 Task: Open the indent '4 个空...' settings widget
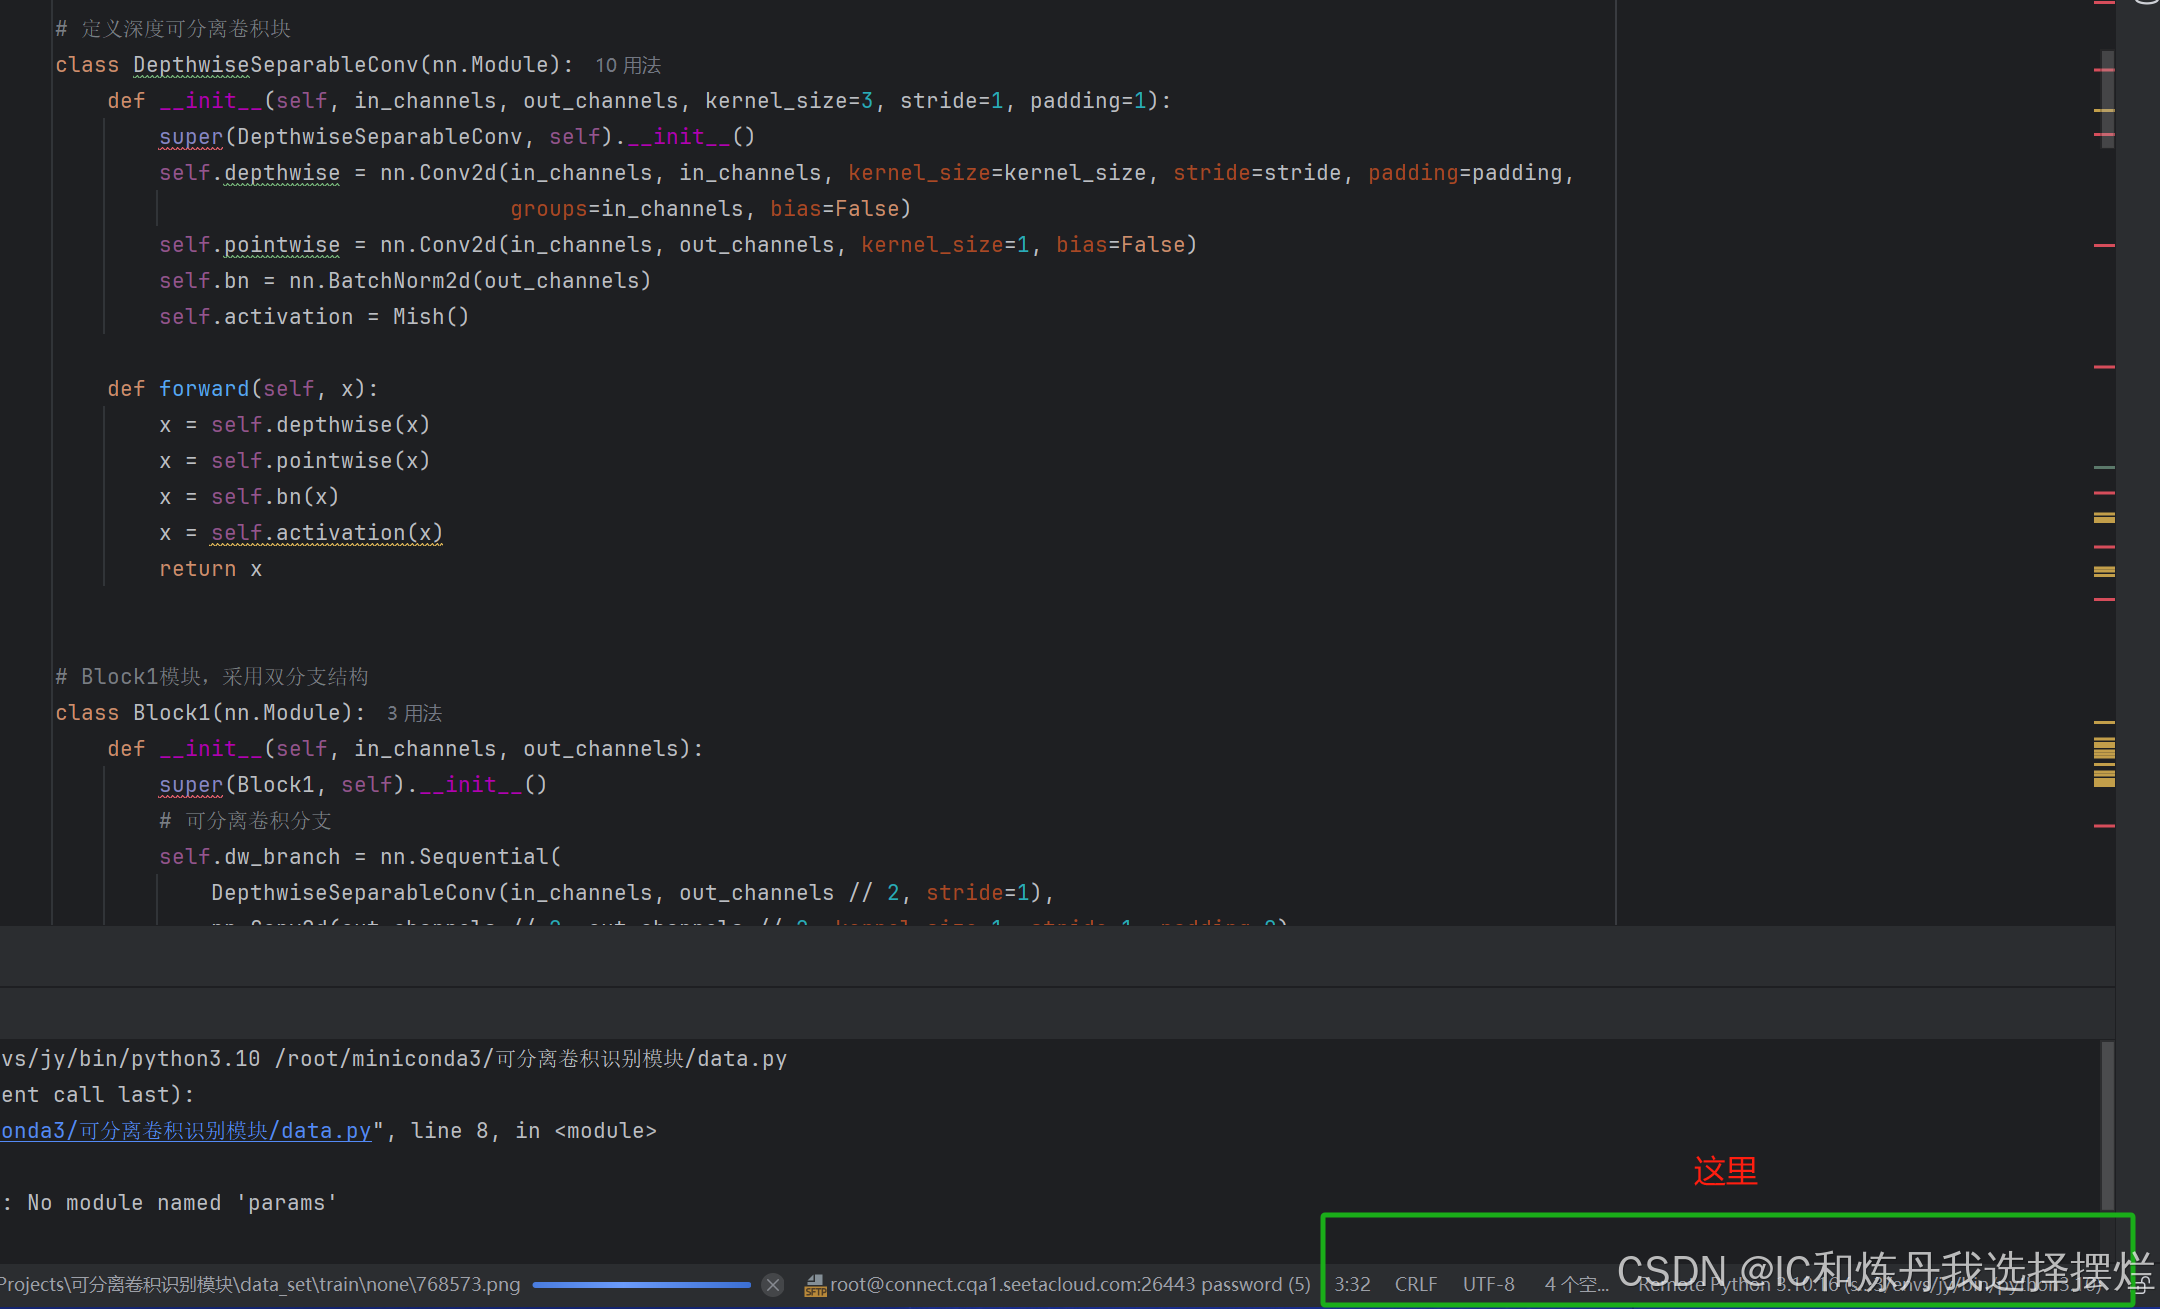click(1575, 1284)
